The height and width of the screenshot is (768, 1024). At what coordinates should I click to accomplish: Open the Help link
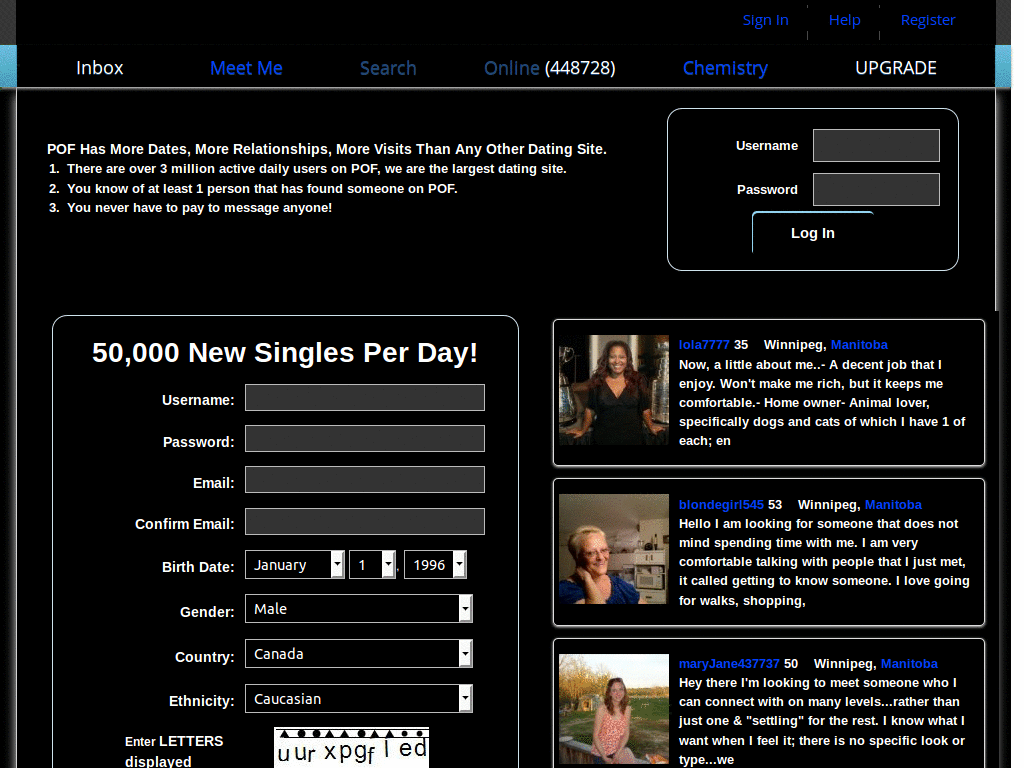point(844,20)
